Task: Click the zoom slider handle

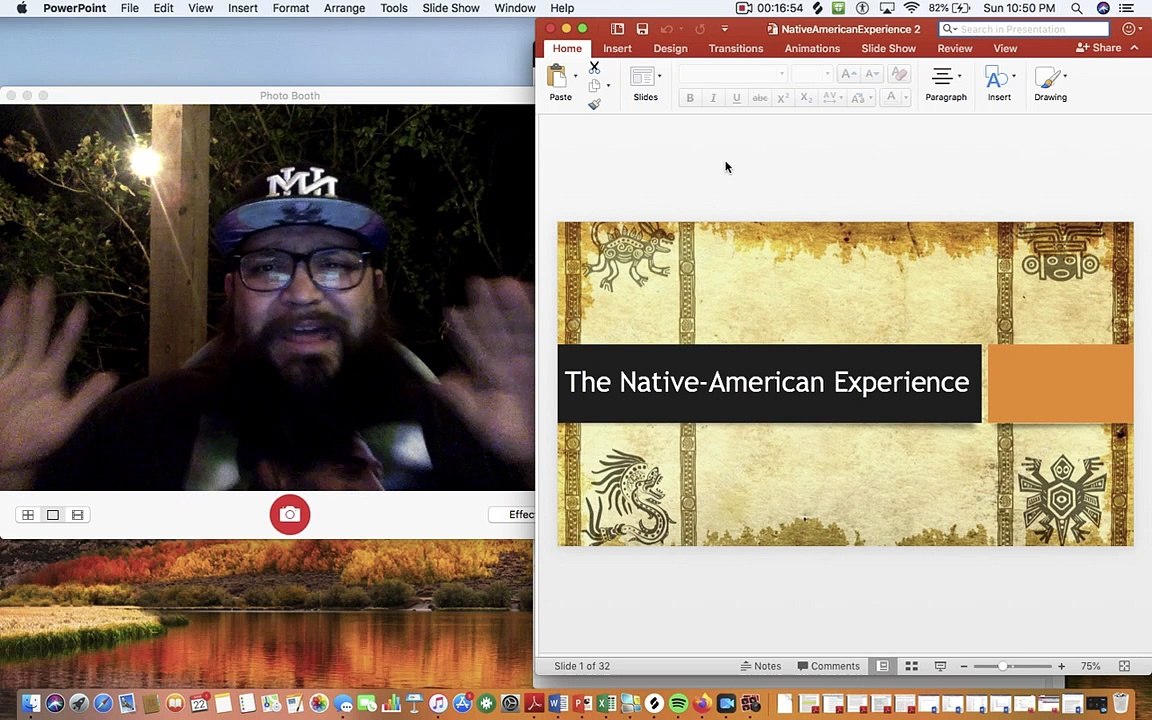Action: (1002, 666)
